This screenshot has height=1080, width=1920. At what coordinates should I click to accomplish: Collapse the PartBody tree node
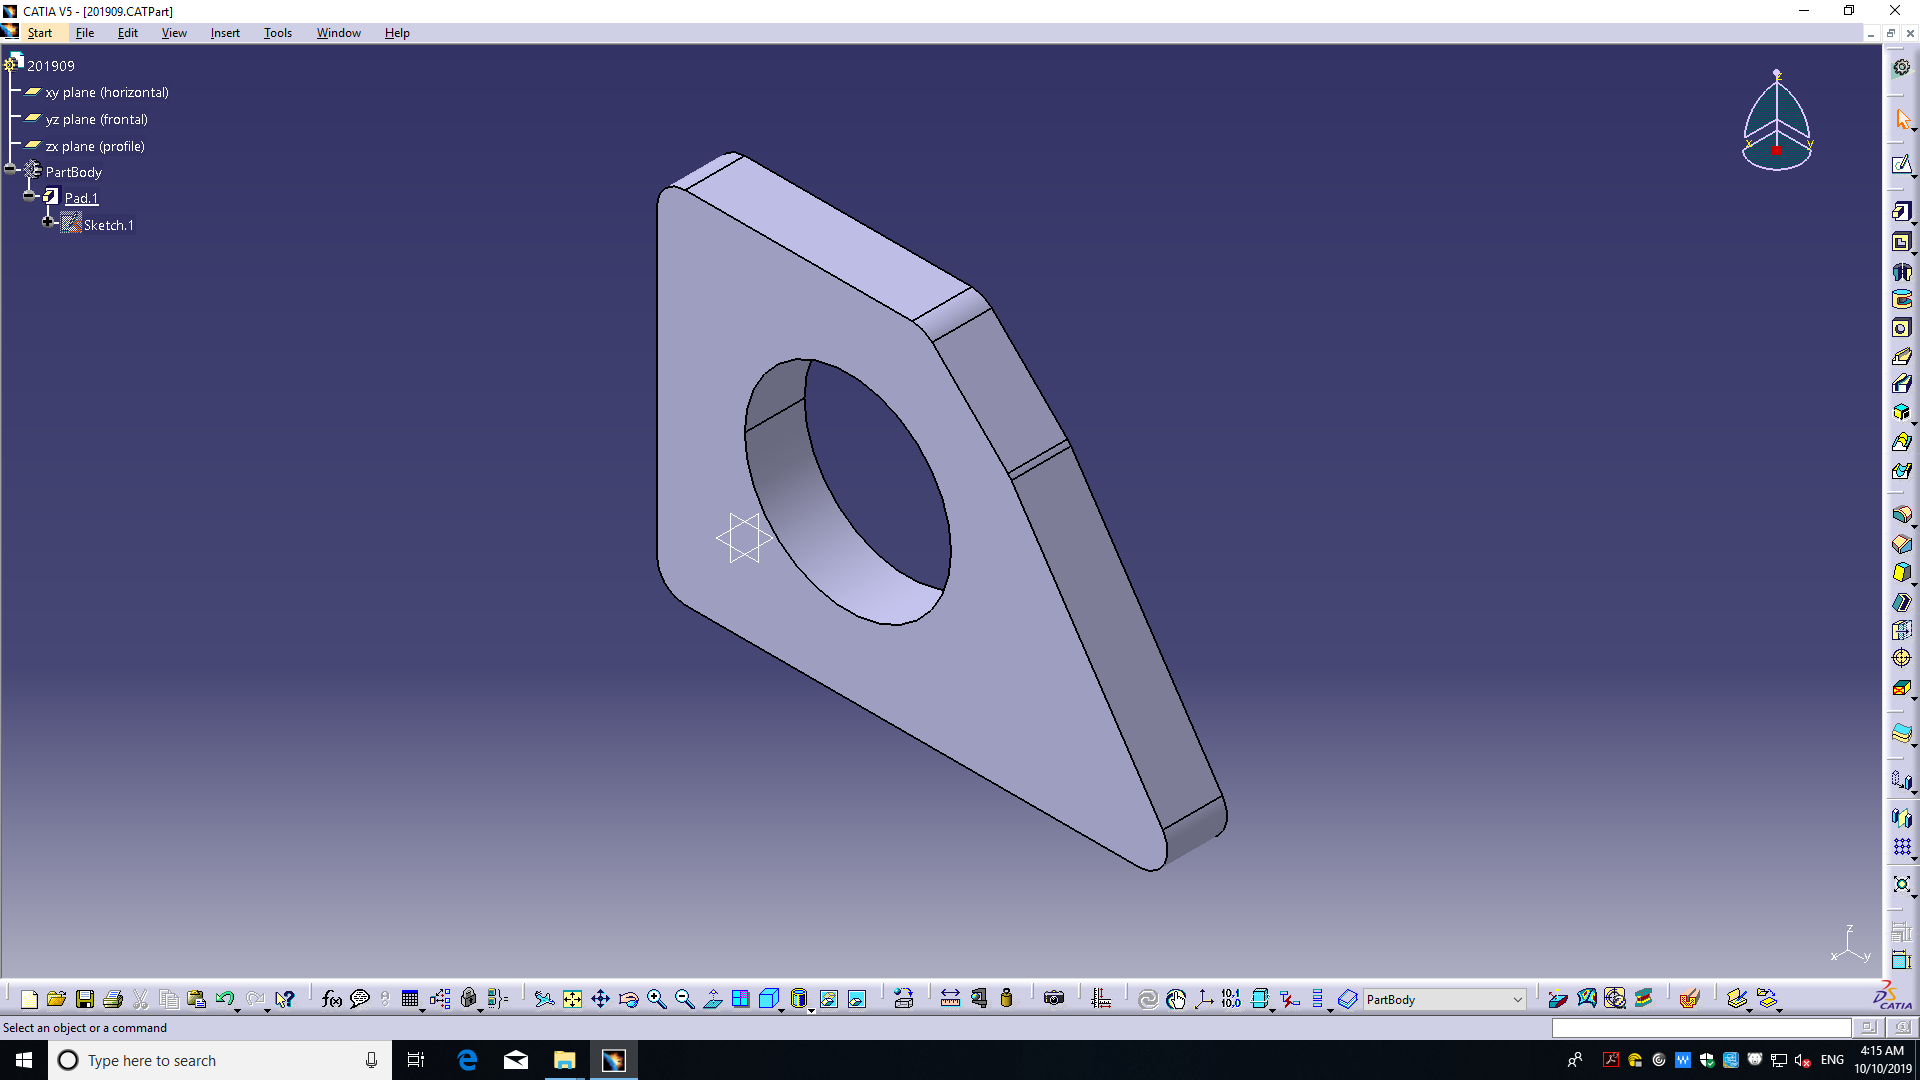click(10, 169)
